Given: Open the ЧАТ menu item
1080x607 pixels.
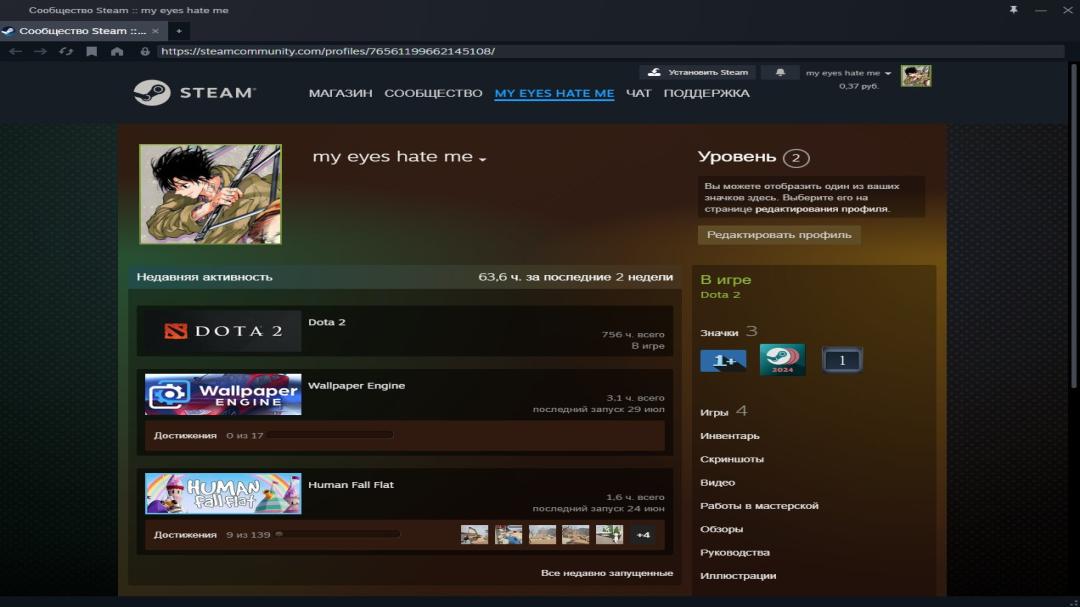Looking at the screenshot, I should click(638, 93).
